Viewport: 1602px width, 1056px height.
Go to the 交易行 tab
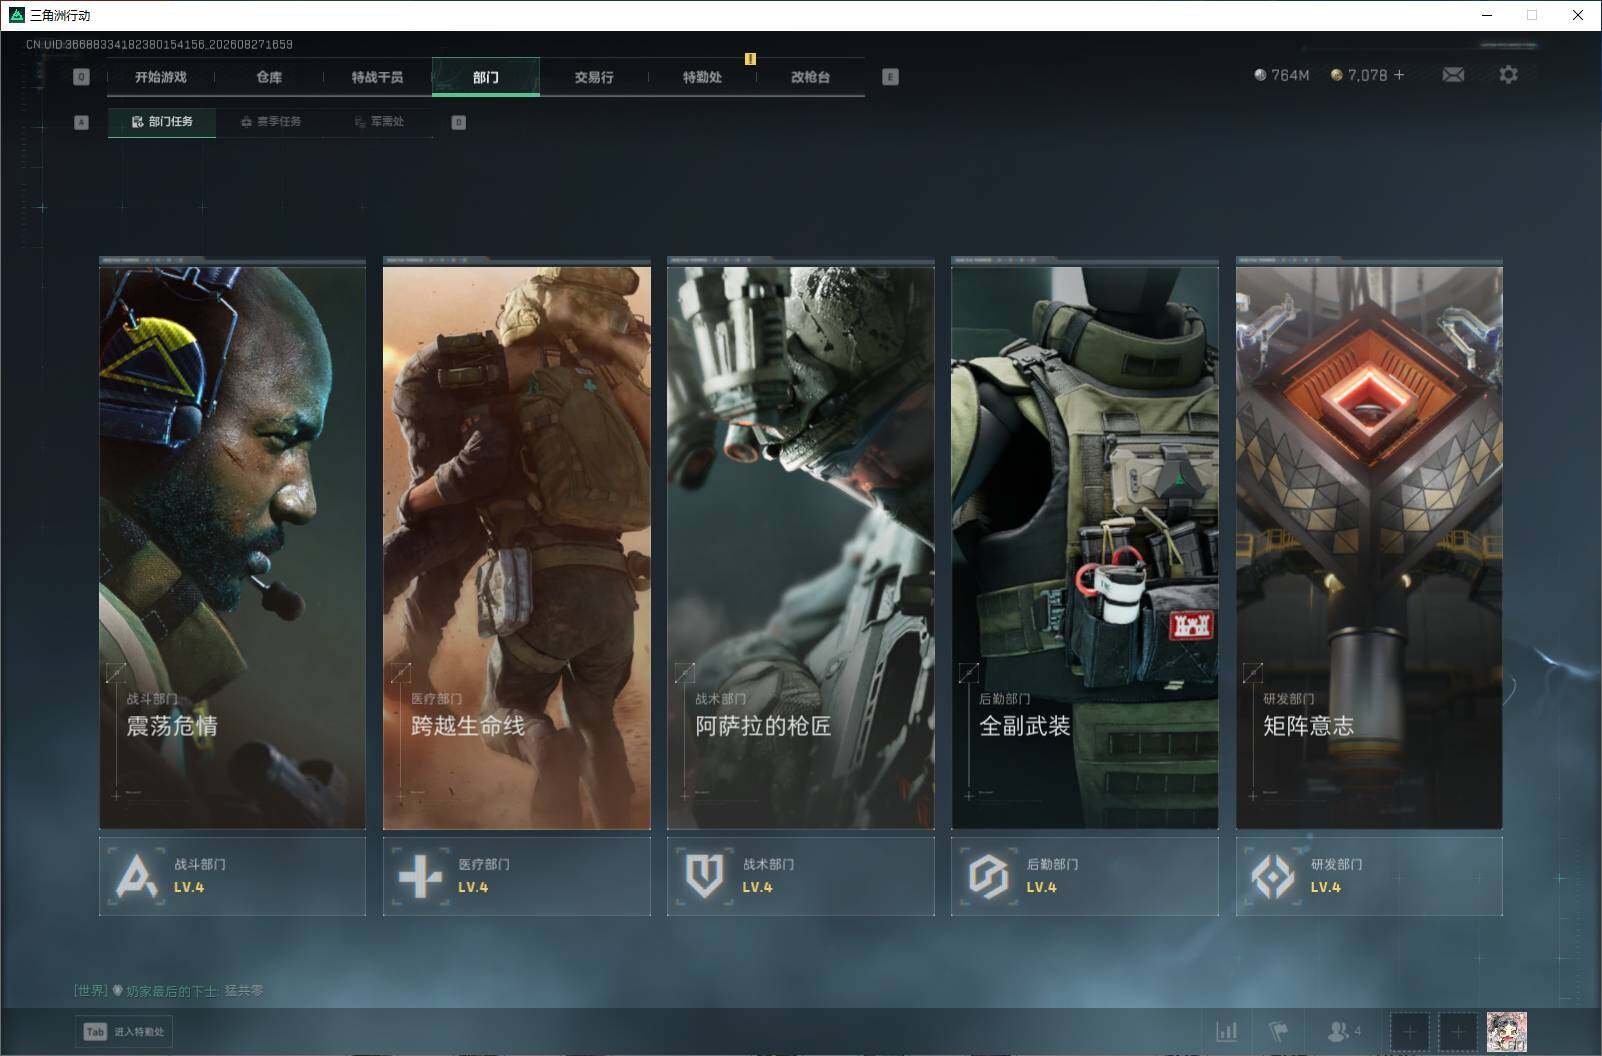coord(594,77)
